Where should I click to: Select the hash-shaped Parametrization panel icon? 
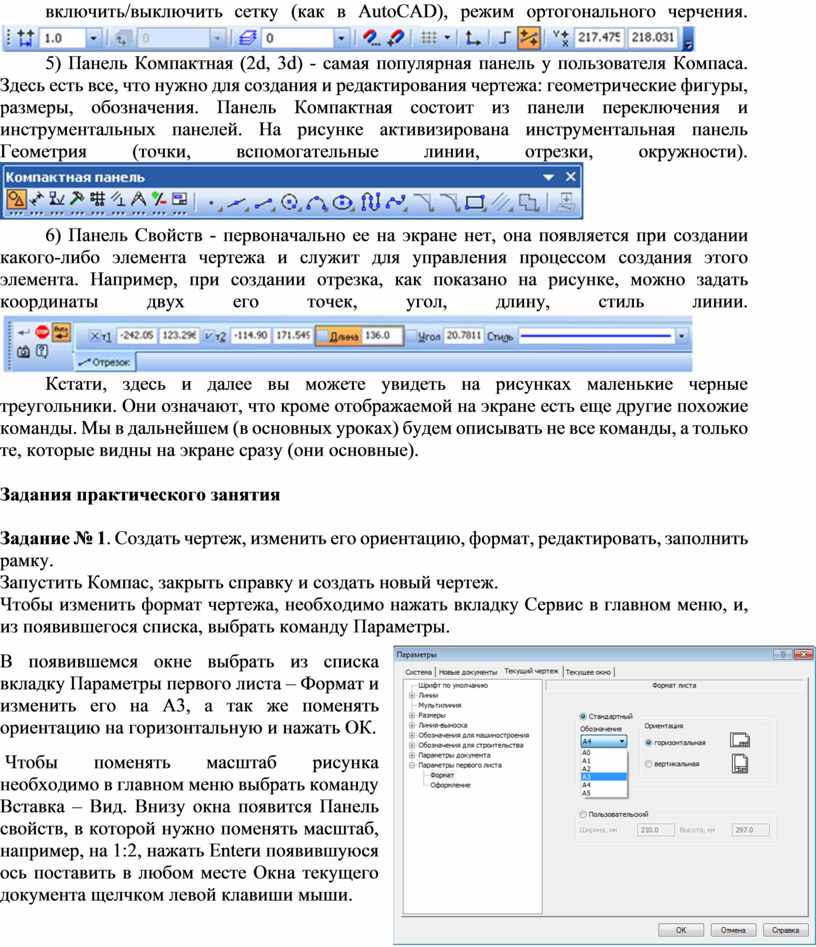click(x=97, y=199)
